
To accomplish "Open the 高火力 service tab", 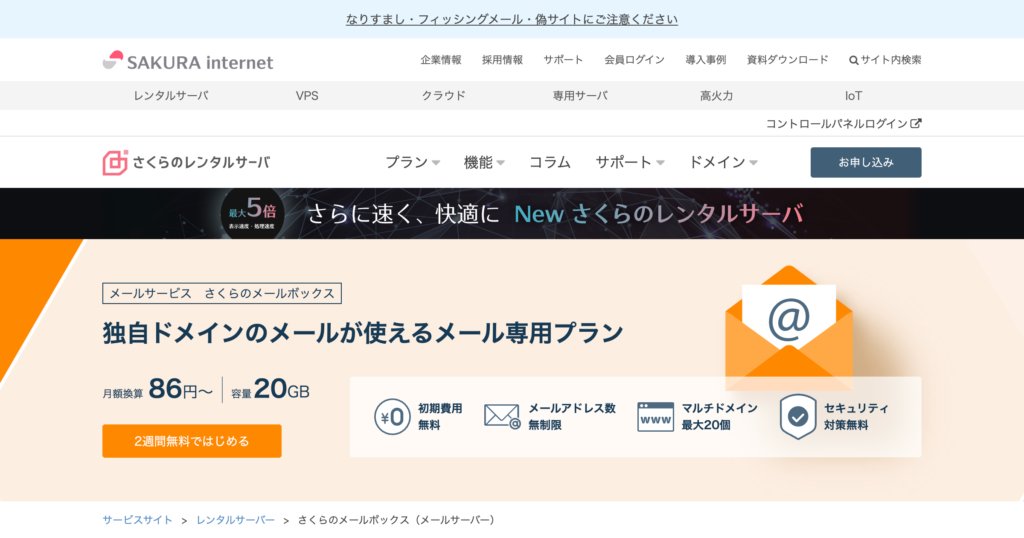I will 716,95.
